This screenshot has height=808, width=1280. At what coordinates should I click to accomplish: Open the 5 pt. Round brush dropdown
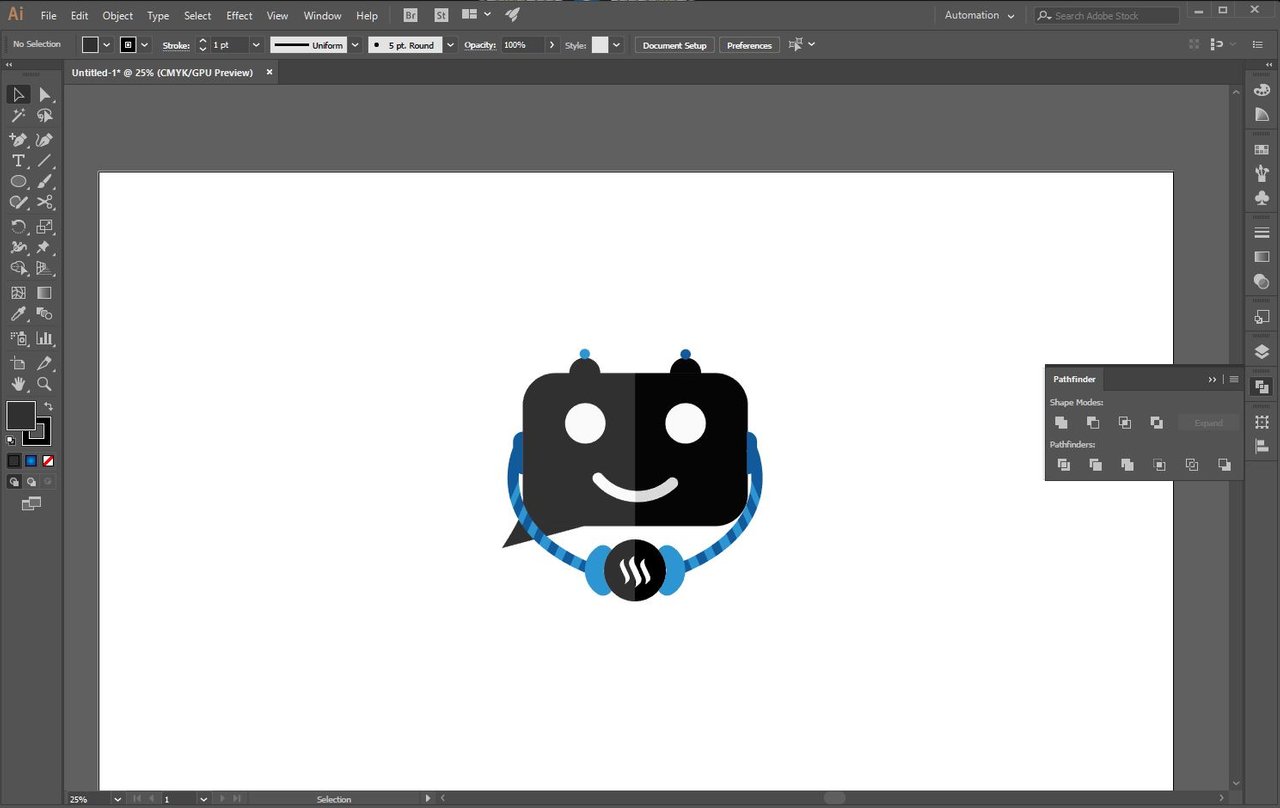[450, 45]
